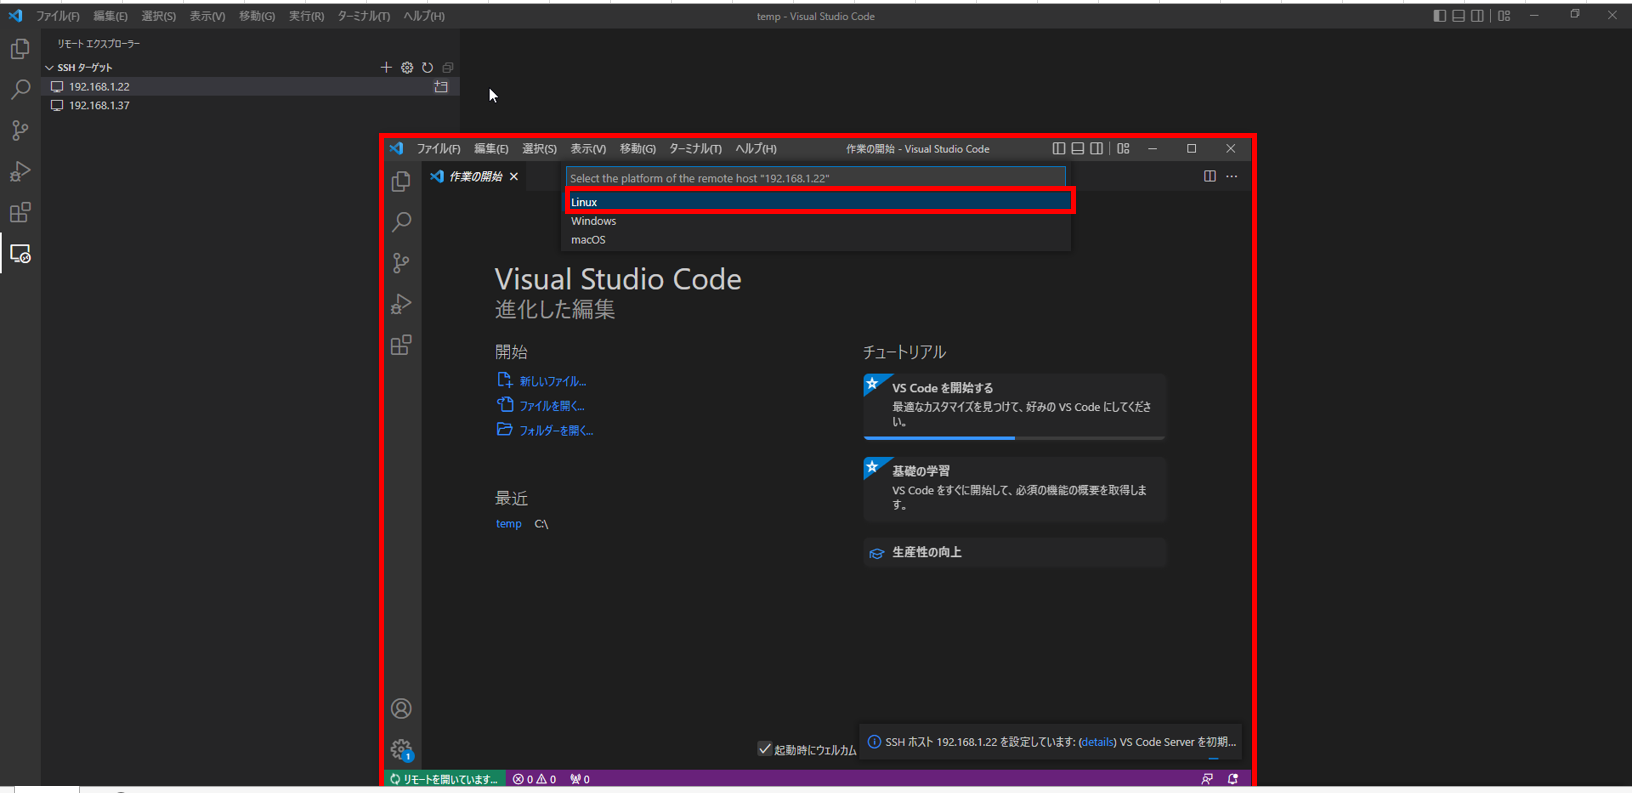Viewport: 1632px width, 793px height.
Task: Select Linux as the remote platform
Action: [817, 202]
